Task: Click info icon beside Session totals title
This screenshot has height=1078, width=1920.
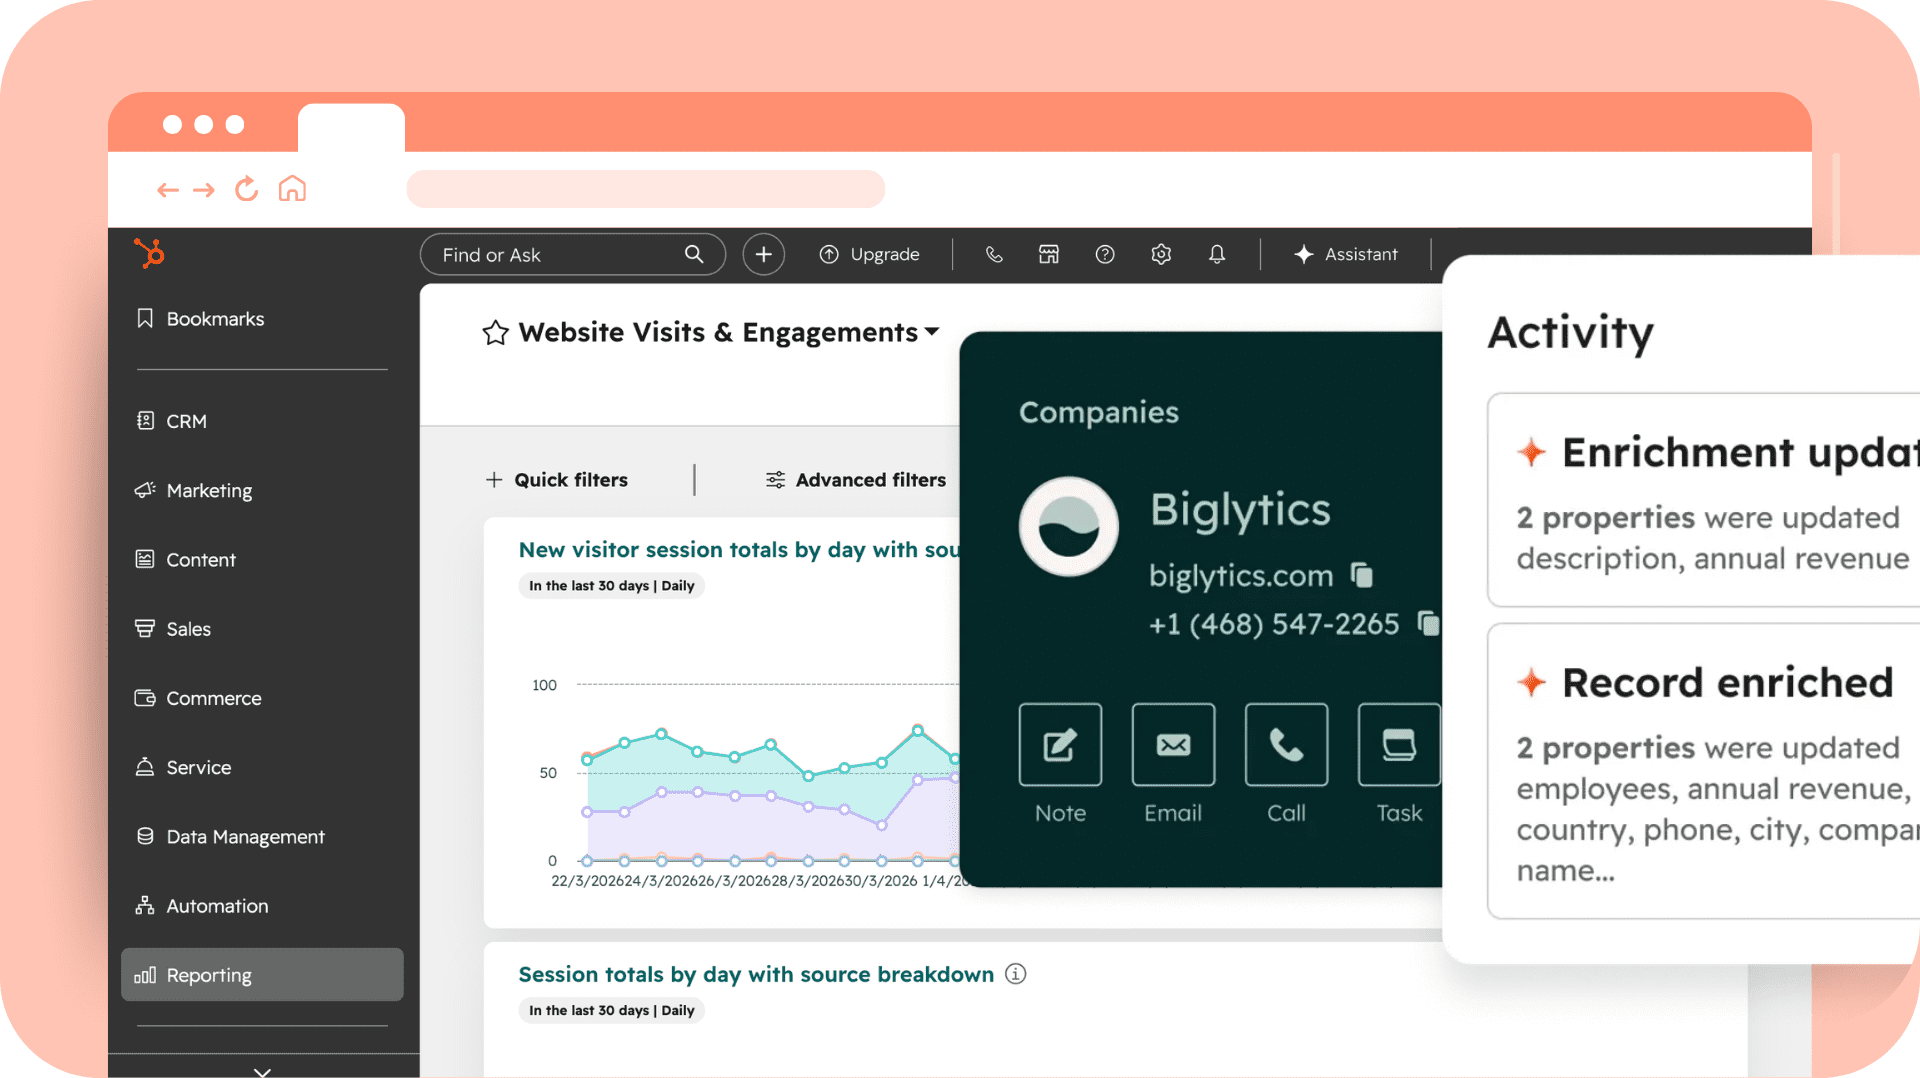Action: click(x=1015, y=974)
